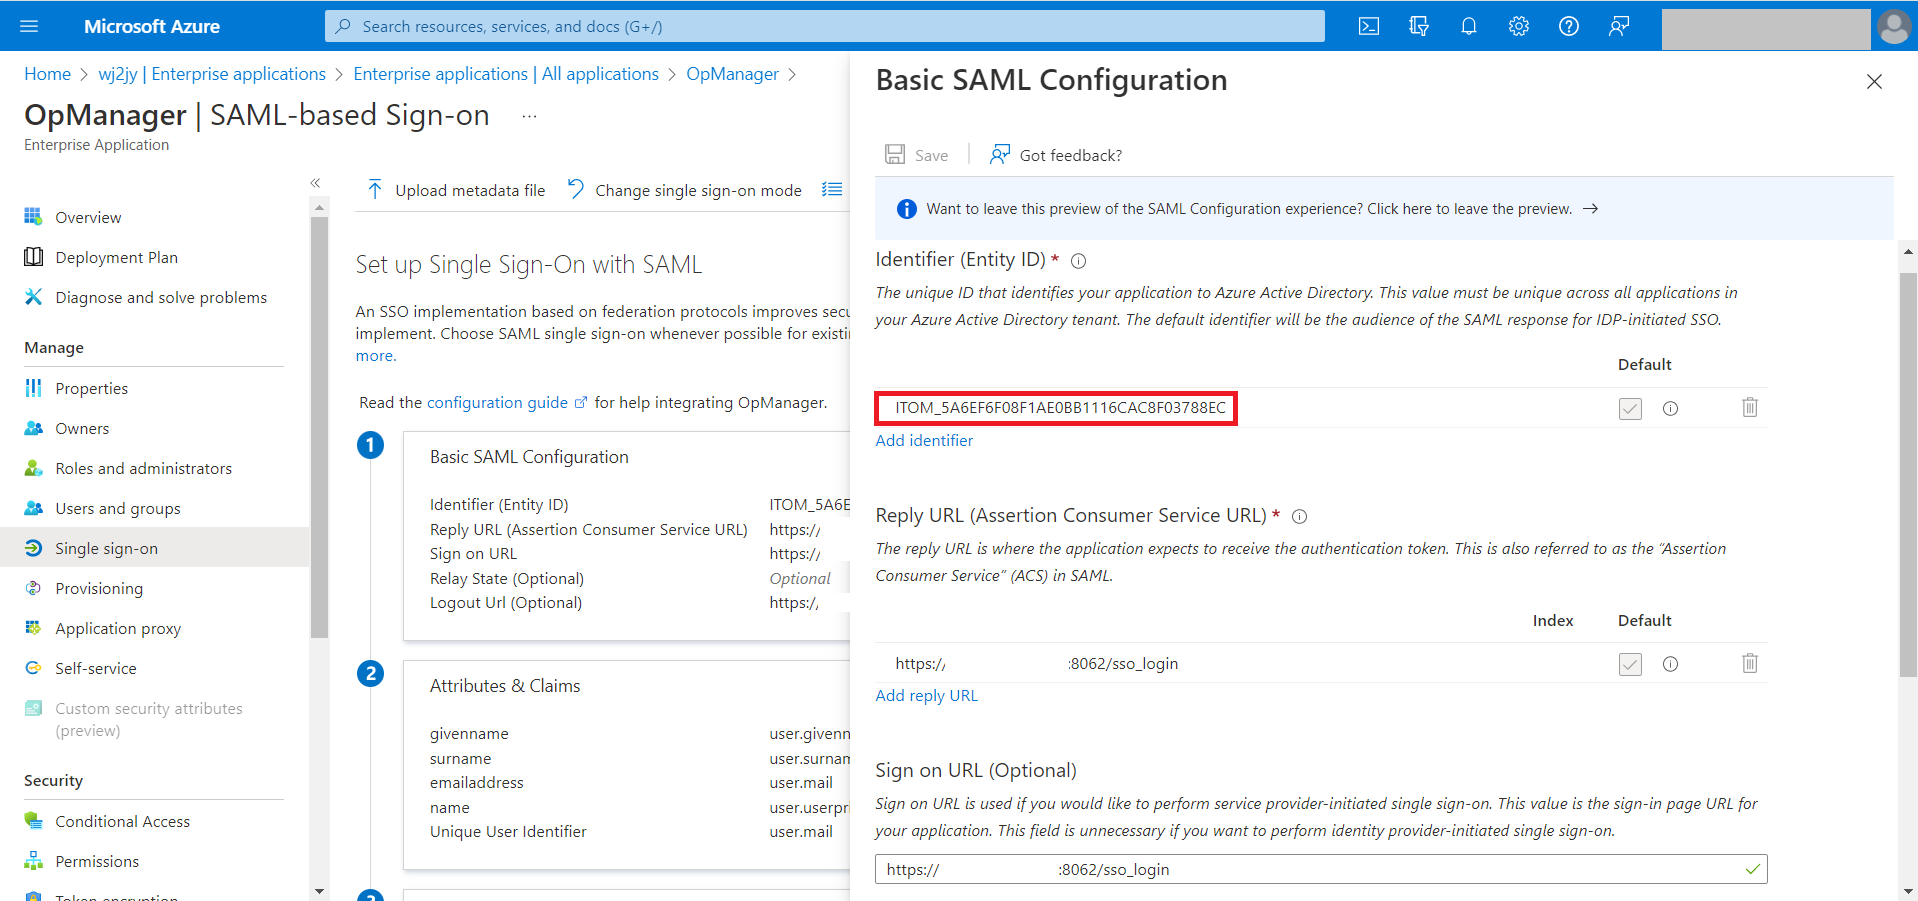Open the wj2jy Enterprise applications breadcrumb
The height and width of the screenshot is (901, 1918).
point(212,74)
